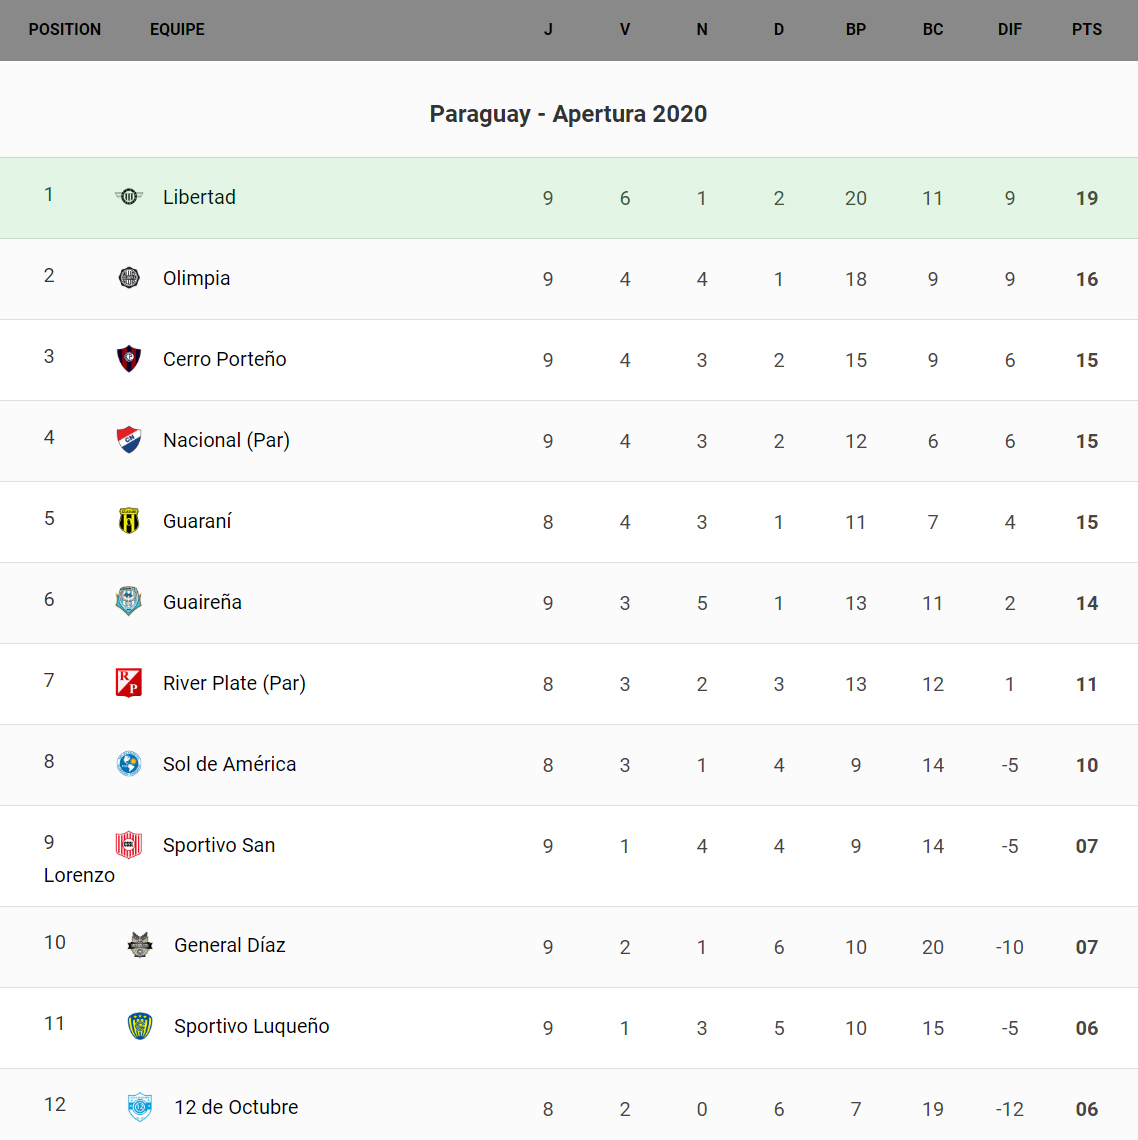This screenshot has width=1138, height=1140.
Task: Click the Guaraní yellow-black crest
Action: point(129,521)
